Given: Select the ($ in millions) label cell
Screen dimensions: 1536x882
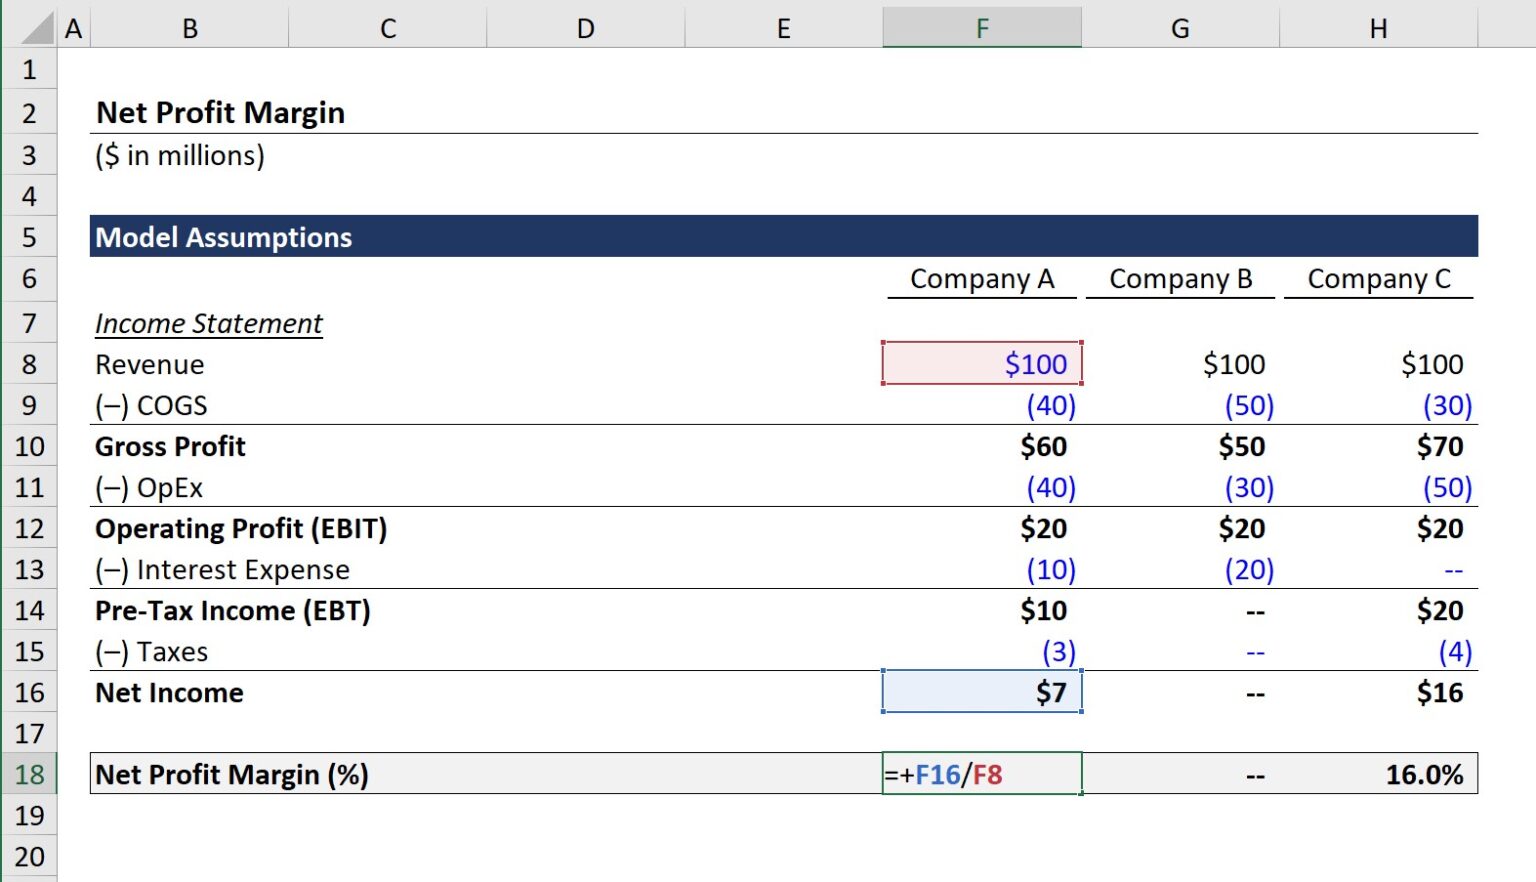Looking at the screenshot, I should [180, 155].
